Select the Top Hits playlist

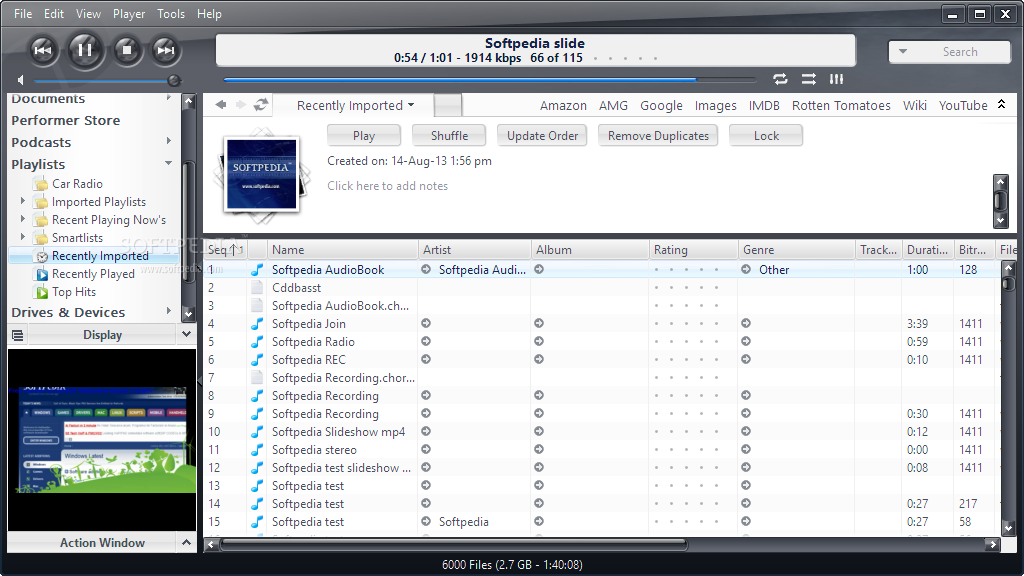pos(74,293)
